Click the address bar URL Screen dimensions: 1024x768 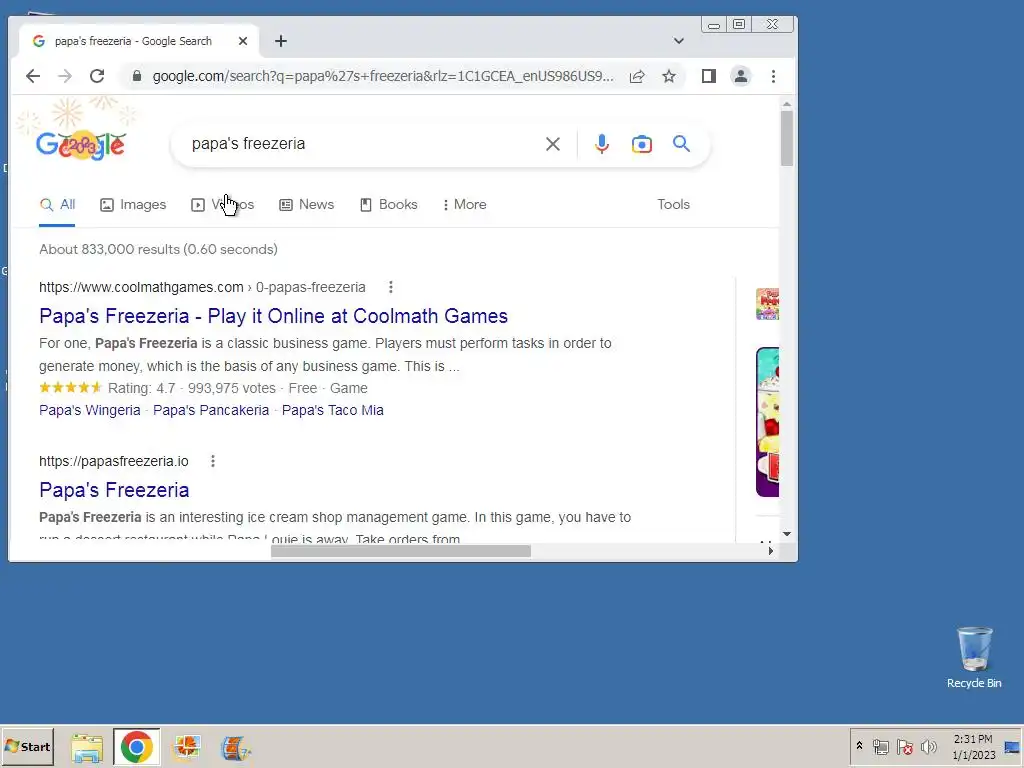(x=383, y=76)
